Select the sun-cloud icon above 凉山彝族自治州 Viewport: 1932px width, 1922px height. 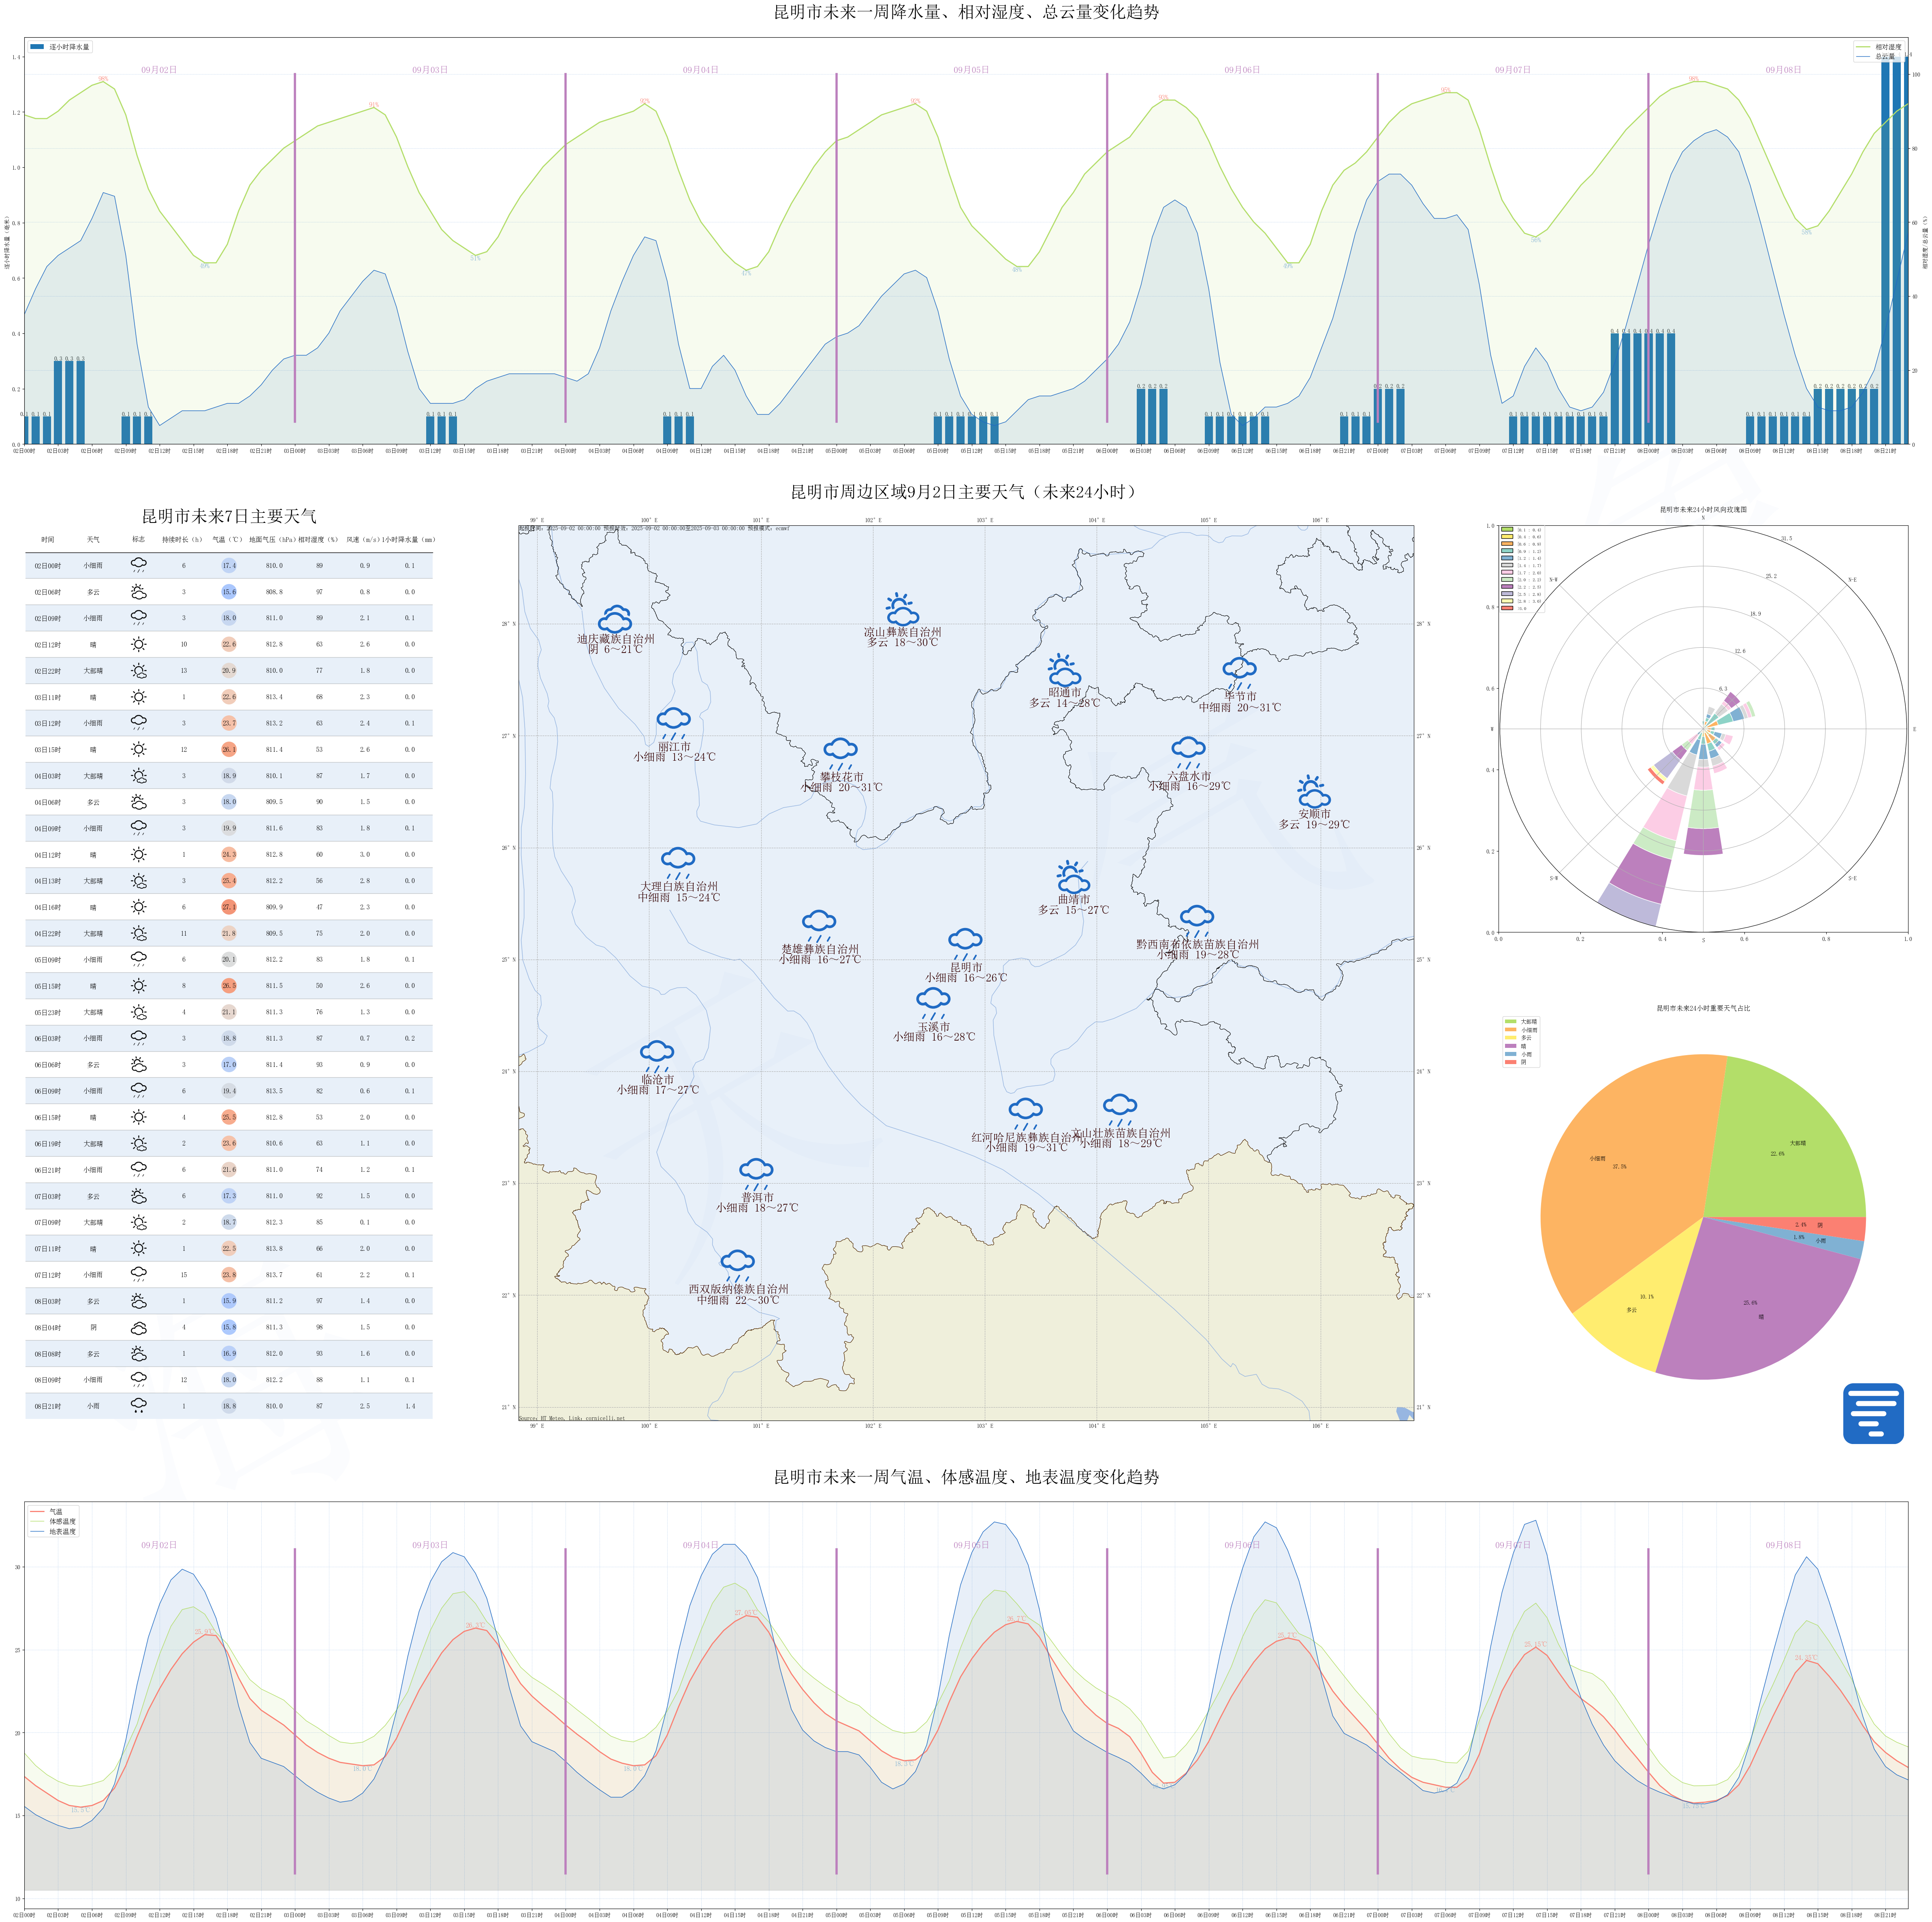902,609
